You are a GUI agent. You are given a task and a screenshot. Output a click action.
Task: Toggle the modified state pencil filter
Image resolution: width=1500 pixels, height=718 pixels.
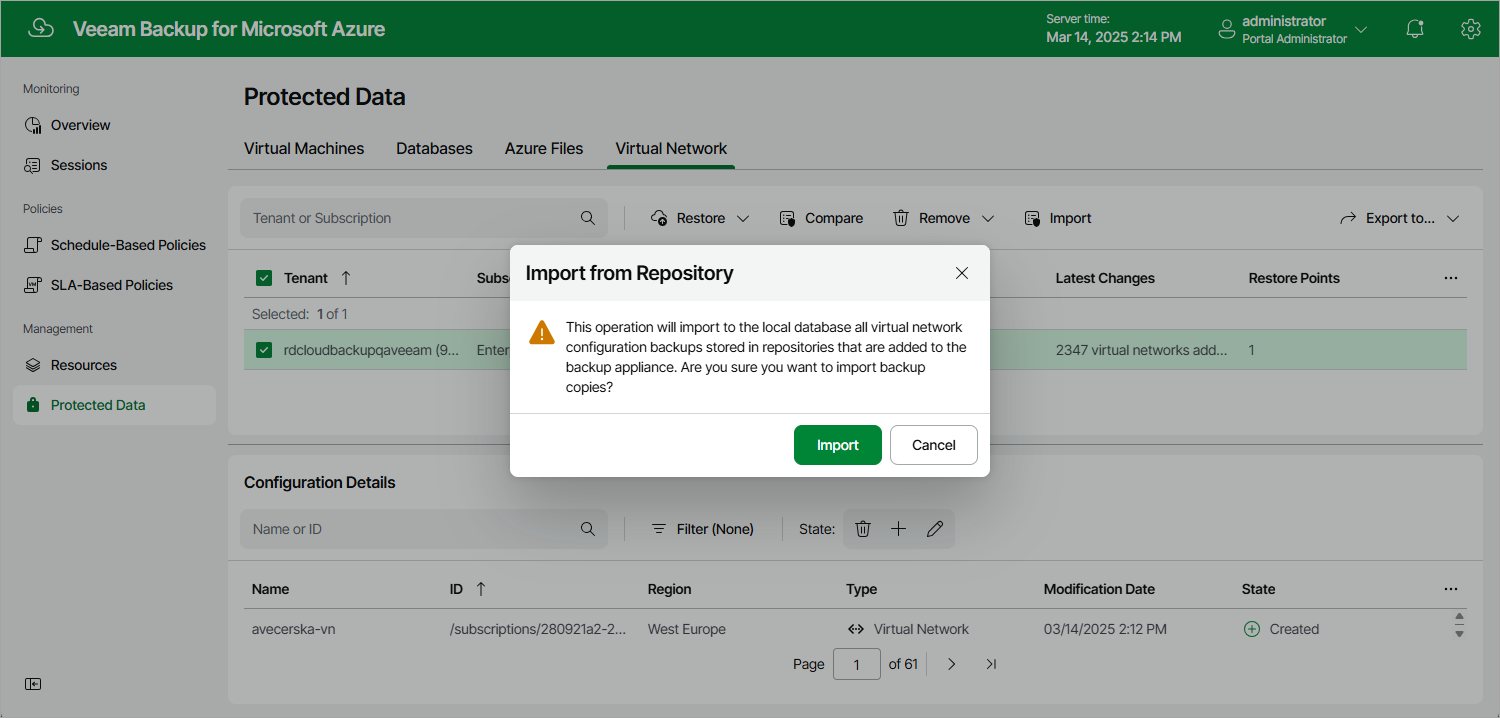(935, 529)
